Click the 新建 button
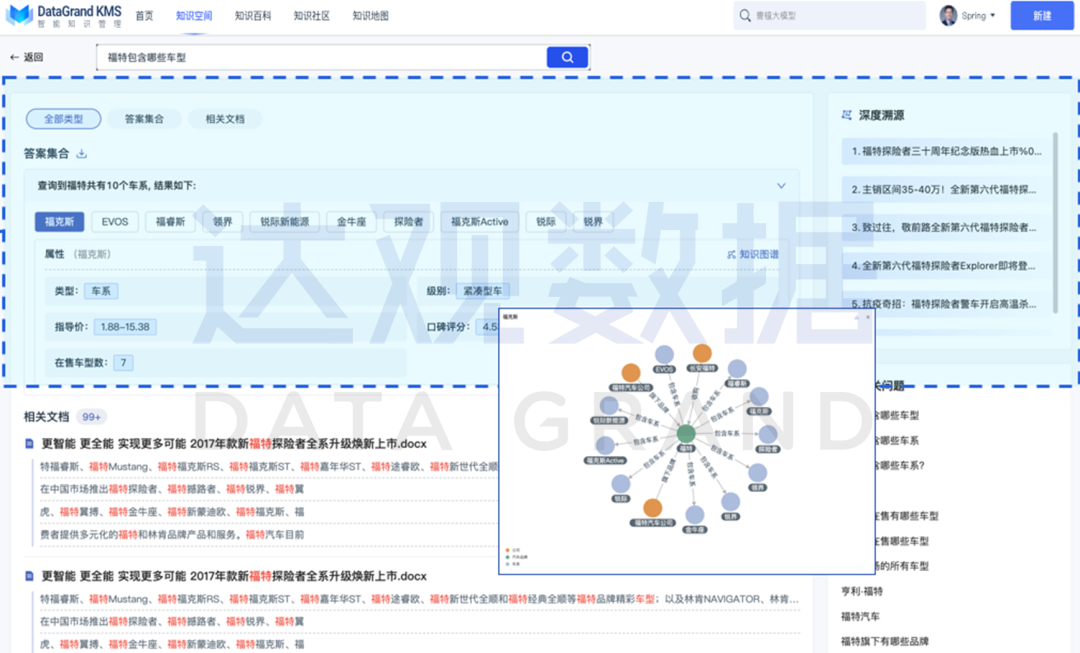Screen dimensions: 1080x653 point(1041,15)
